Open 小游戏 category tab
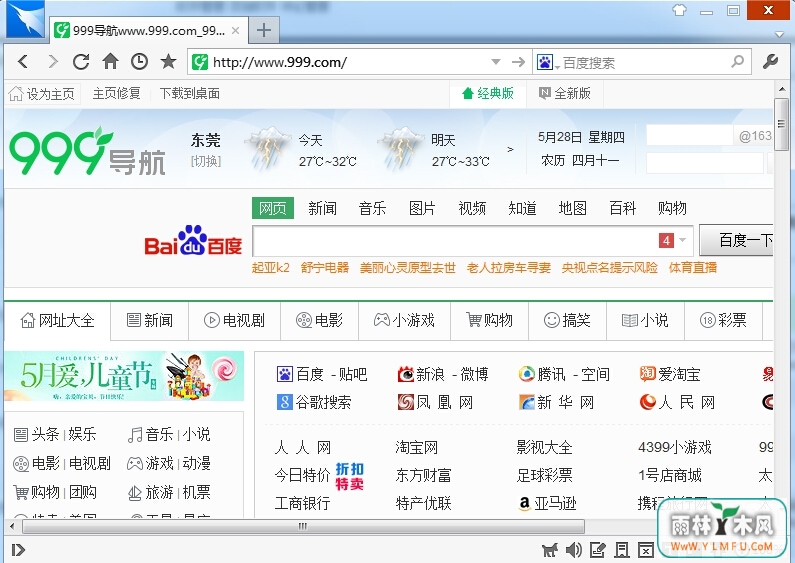Viewport: 795px width, 563px height. [405, 321]
